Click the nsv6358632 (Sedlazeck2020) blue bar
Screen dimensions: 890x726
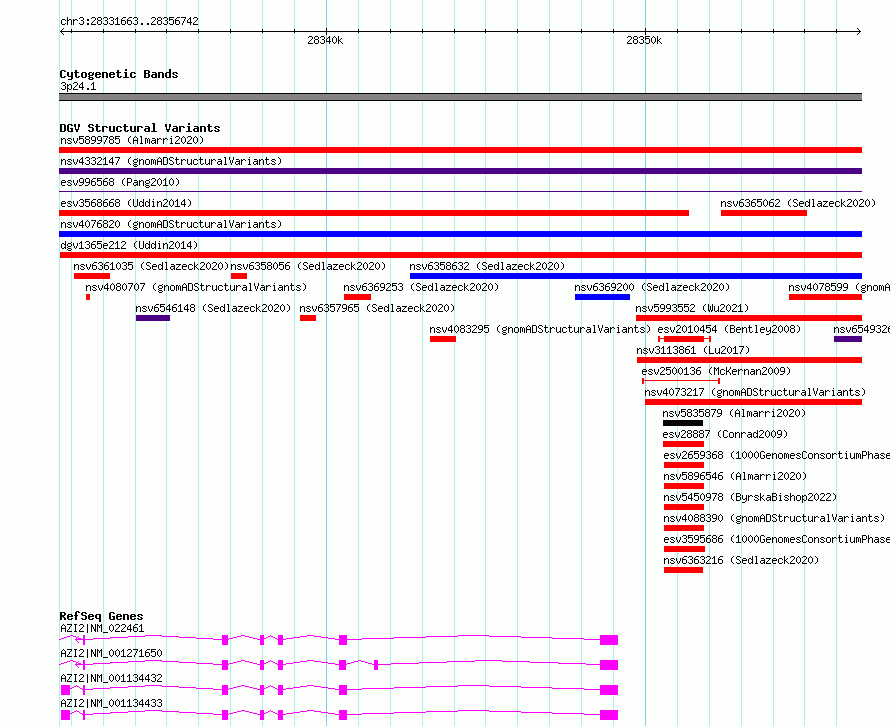[x=636, y=276]
